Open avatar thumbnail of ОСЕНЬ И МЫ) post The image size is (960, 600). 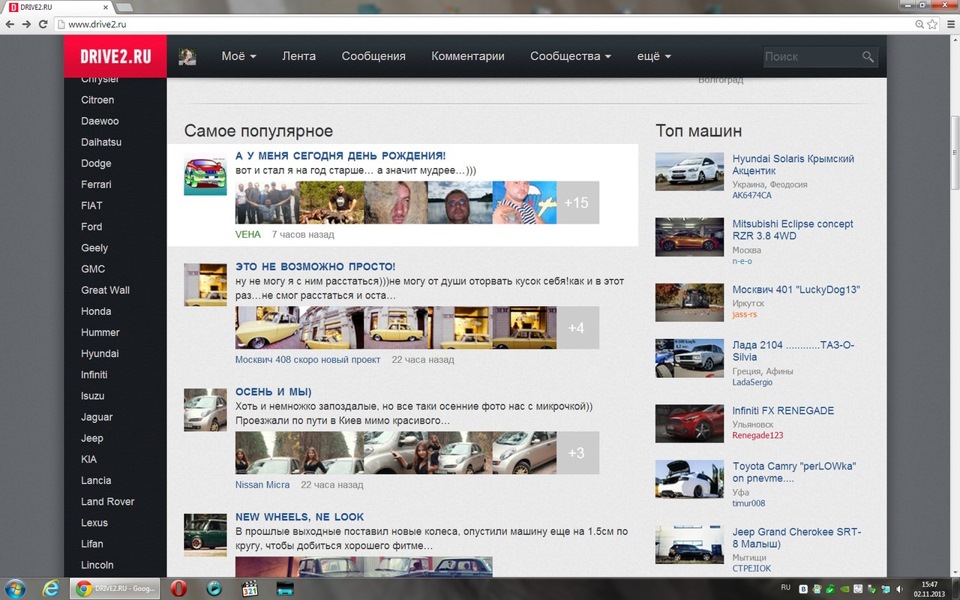pos(205,410)
